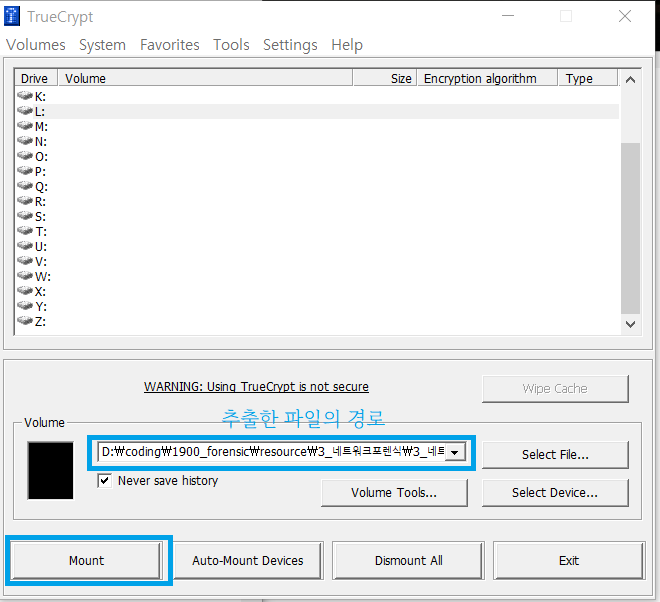The image size is (660, 602).
Task: Click the Mount button
Action: 86,560
